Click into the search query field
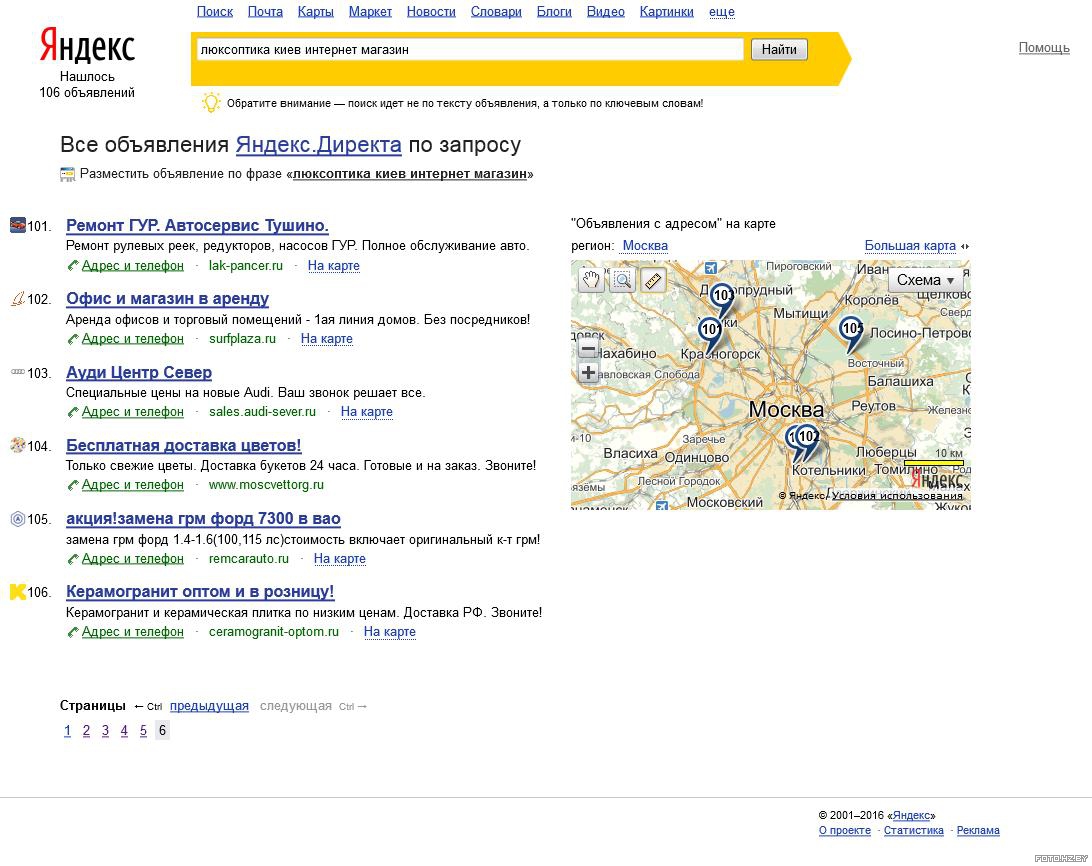 [471, 49]
